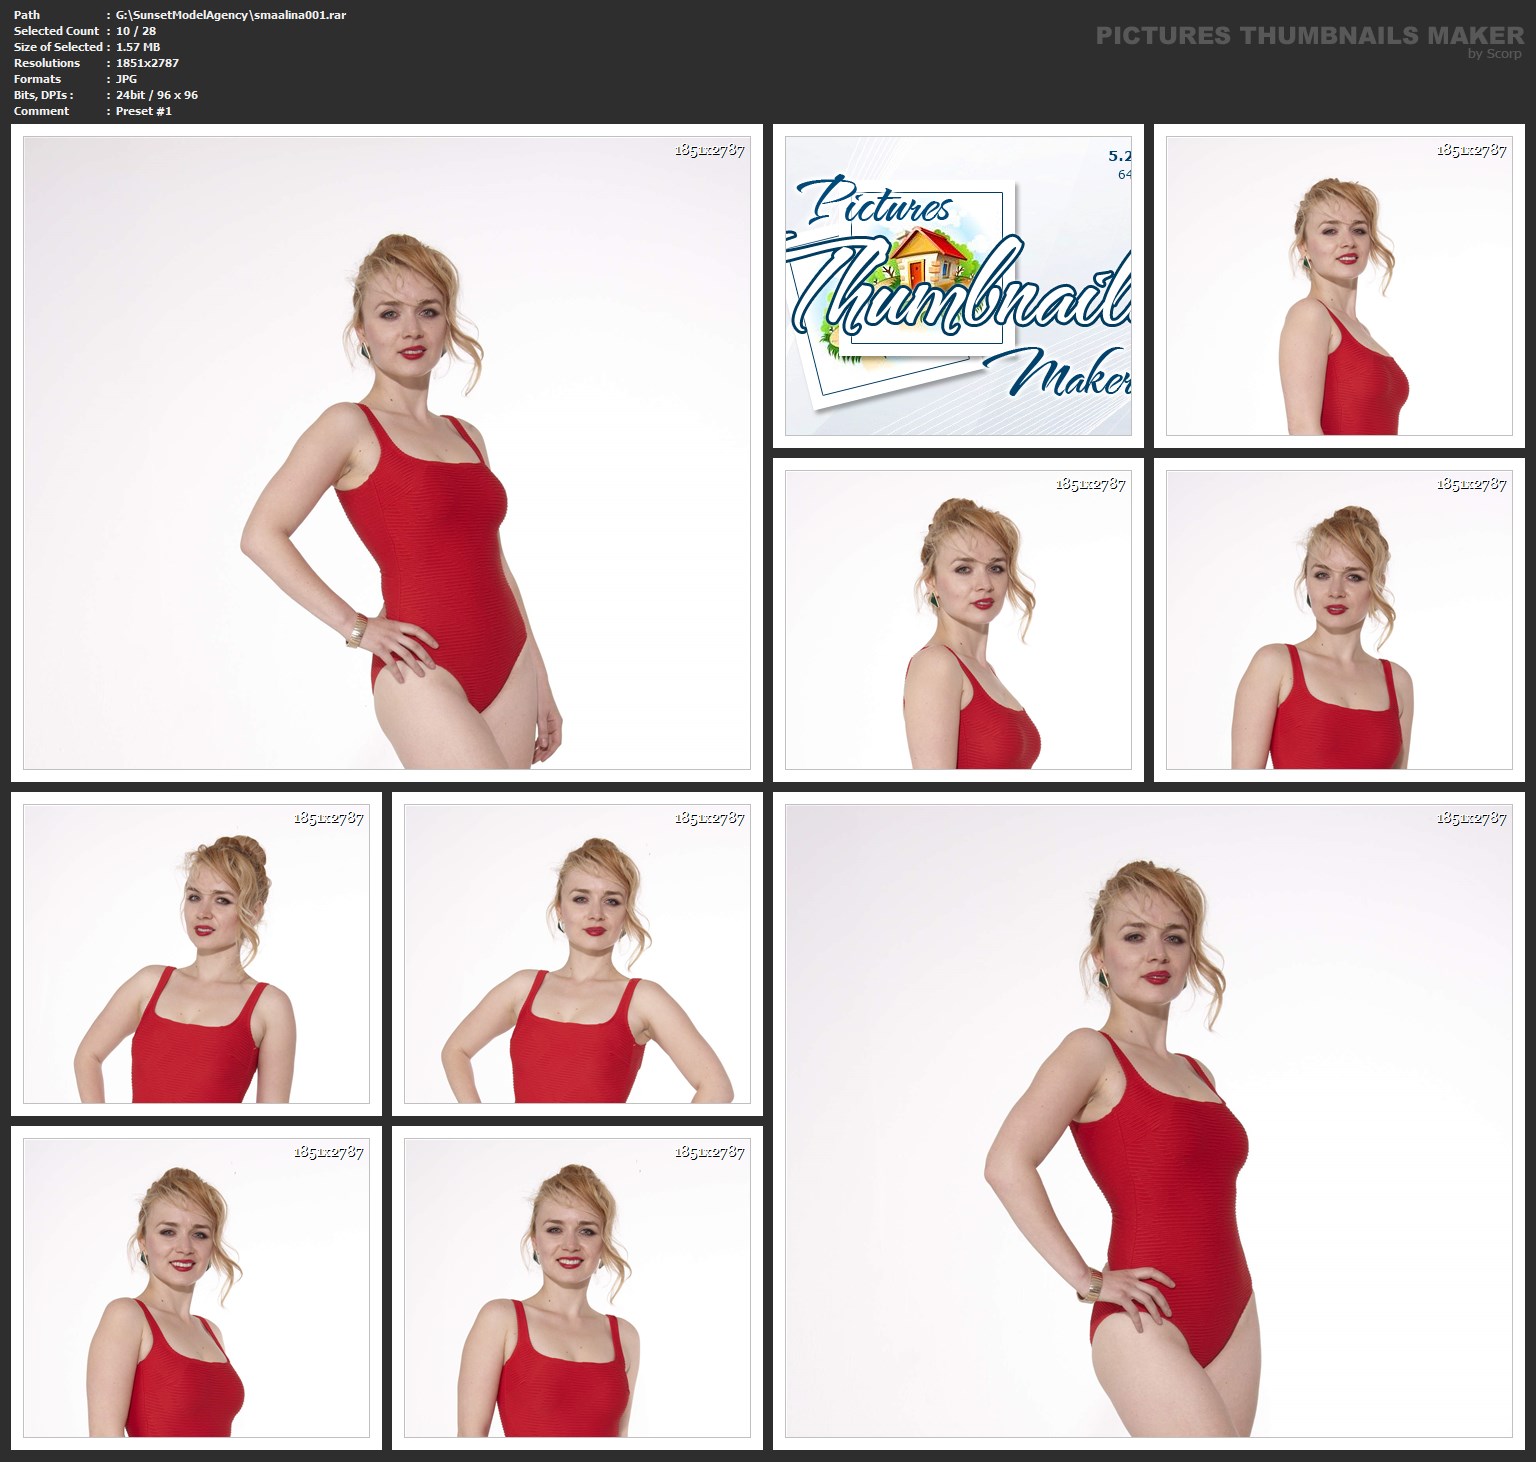The image size is (1536, 1462).
Task: Open the first hands-on-hips thumbnail in the third row
Action: coord(196,954)
